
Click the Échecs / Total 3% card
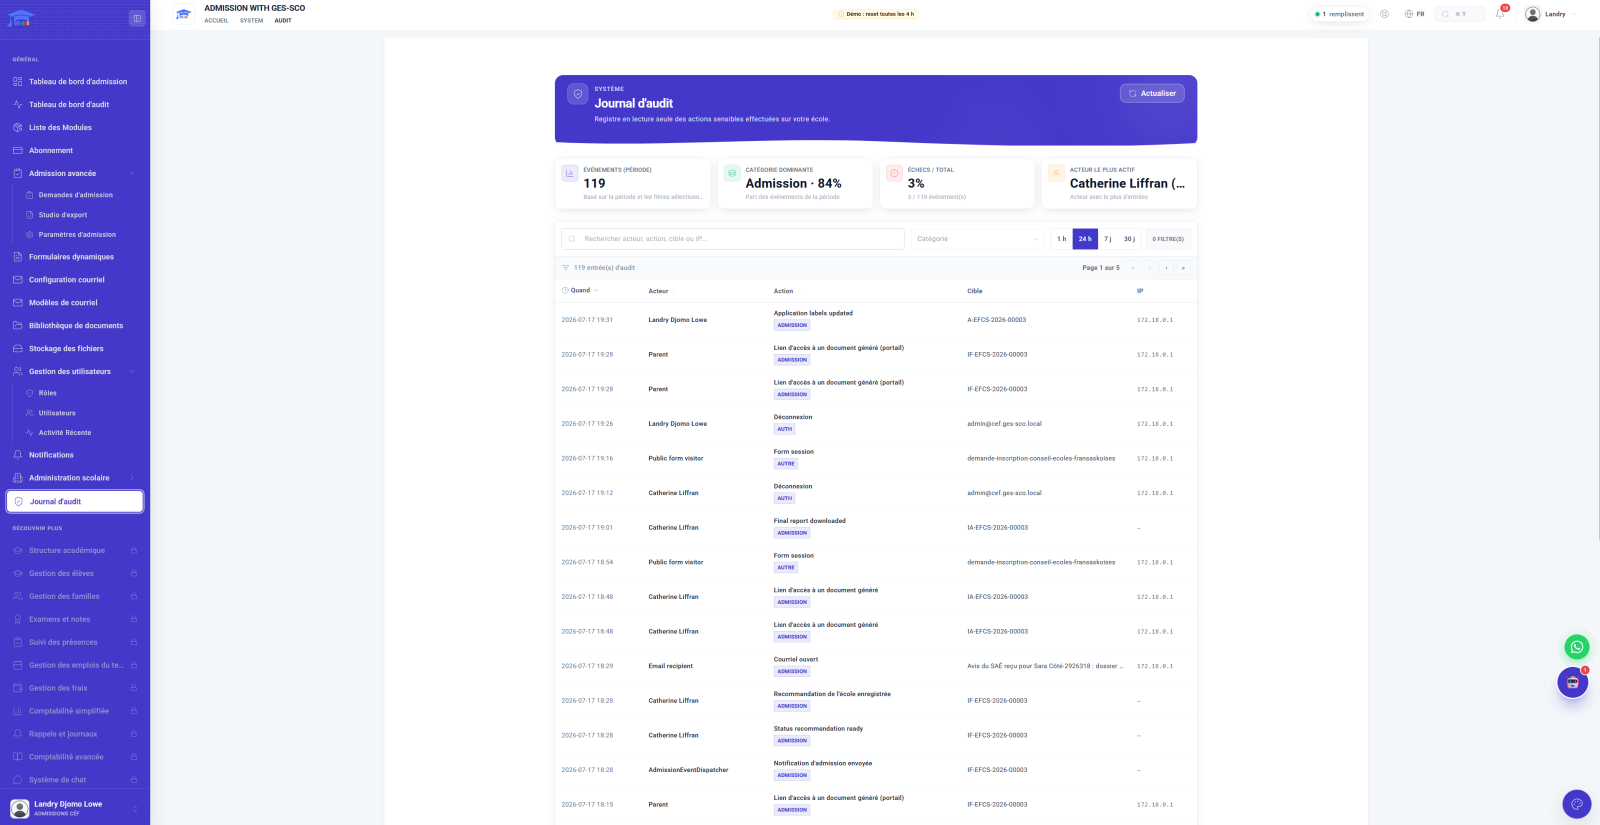click(x=957, y=184)
